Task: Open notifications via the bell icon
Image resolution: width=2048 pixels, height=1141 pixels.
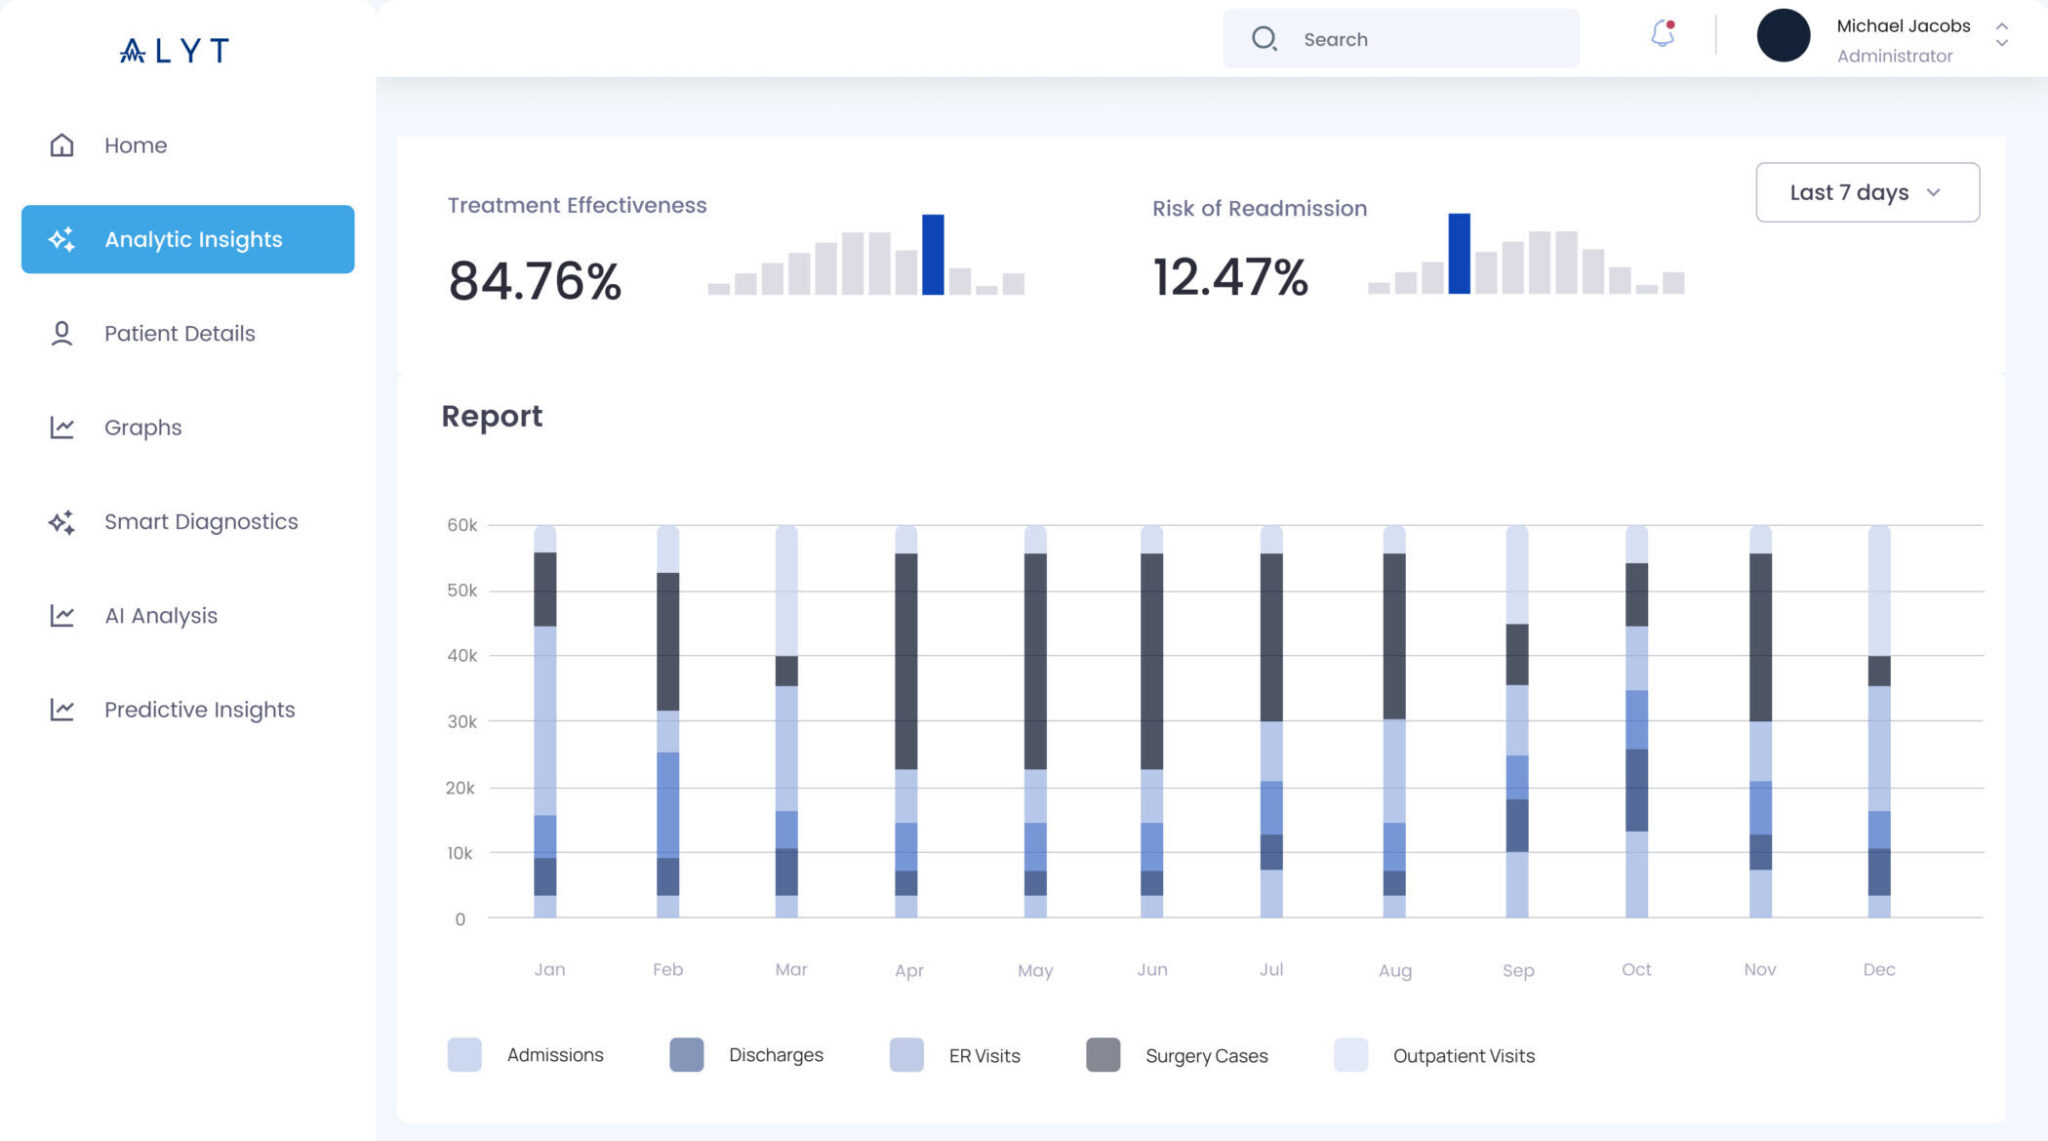Action: point(1662,34)
